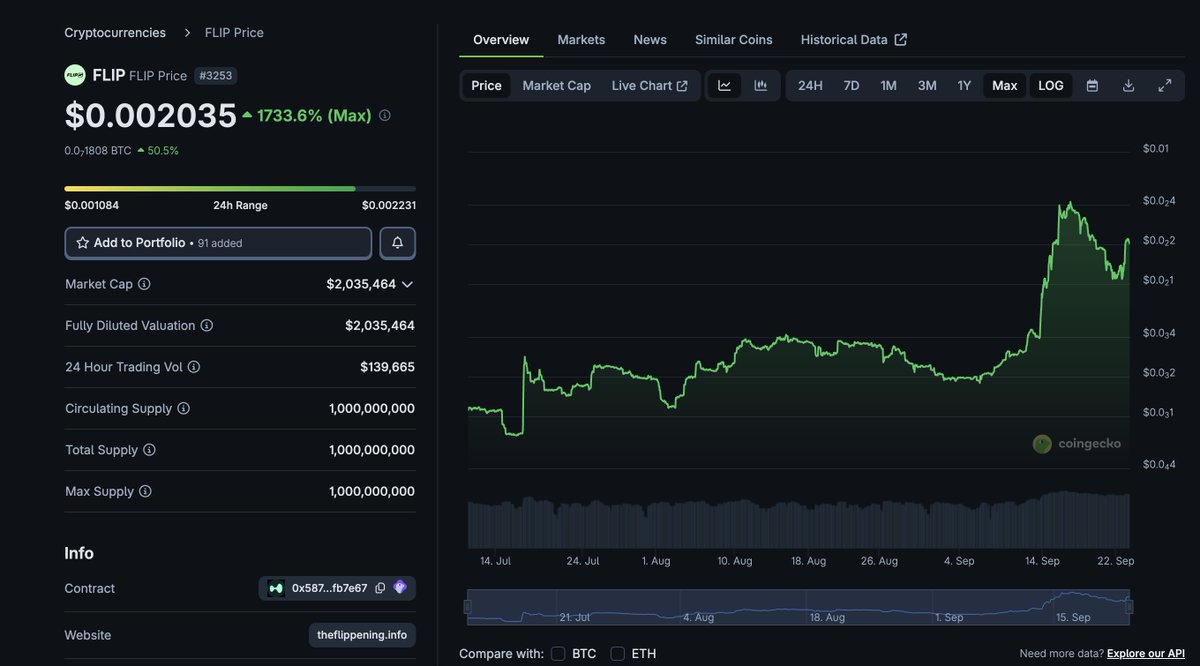The width and height of the screenshot is (1200, 666).
Task: Click the 14. Sep axis date label
Action: [1042, 561]
